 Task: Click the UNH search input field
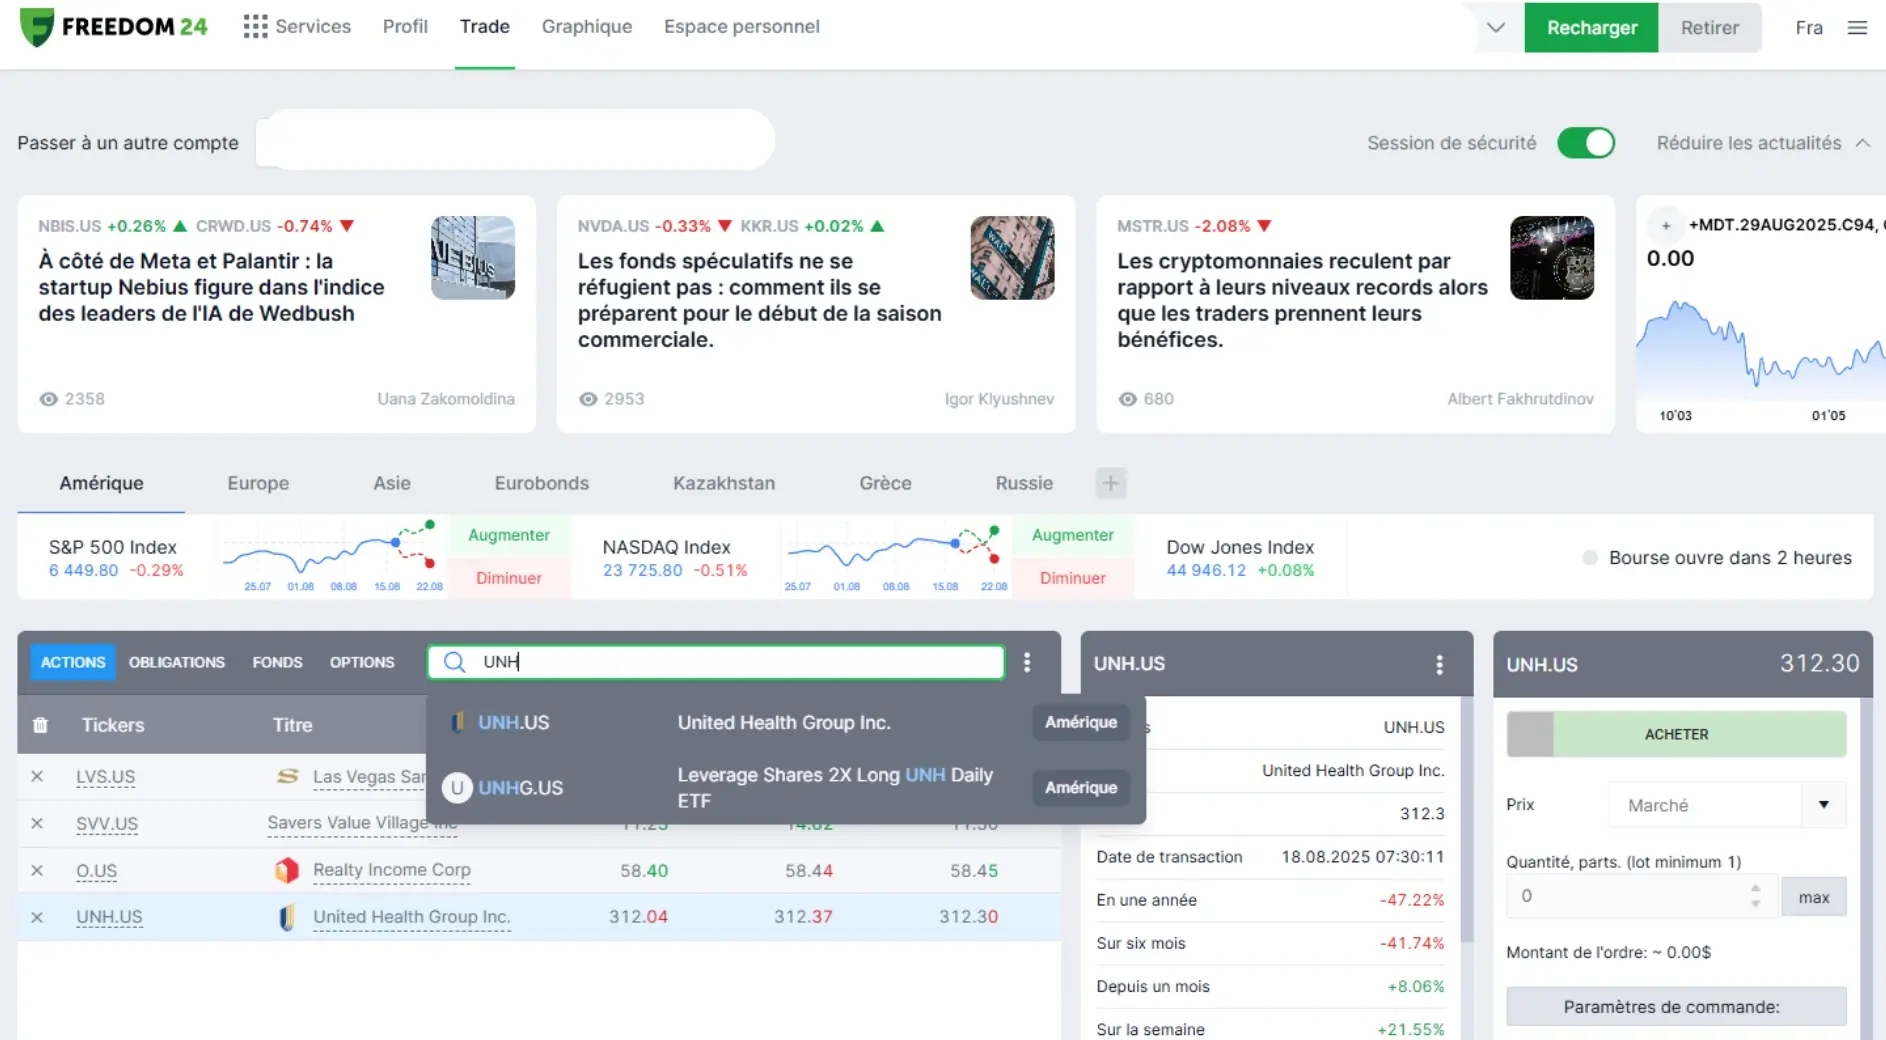[716, 662]
